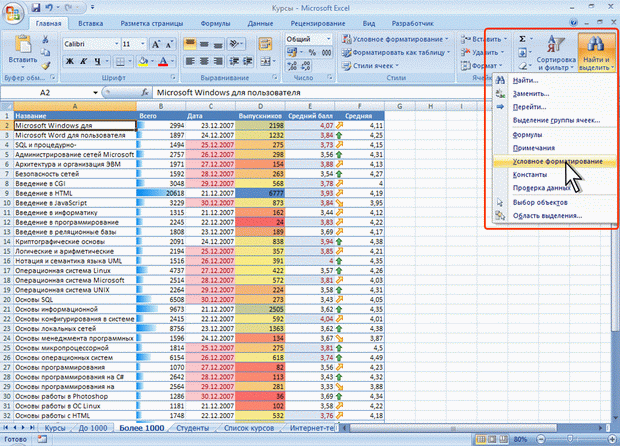Viewport: 620px width, 446px height.
Task: Switch to the Вставка ribbon tab
Action: coord(91,23)
